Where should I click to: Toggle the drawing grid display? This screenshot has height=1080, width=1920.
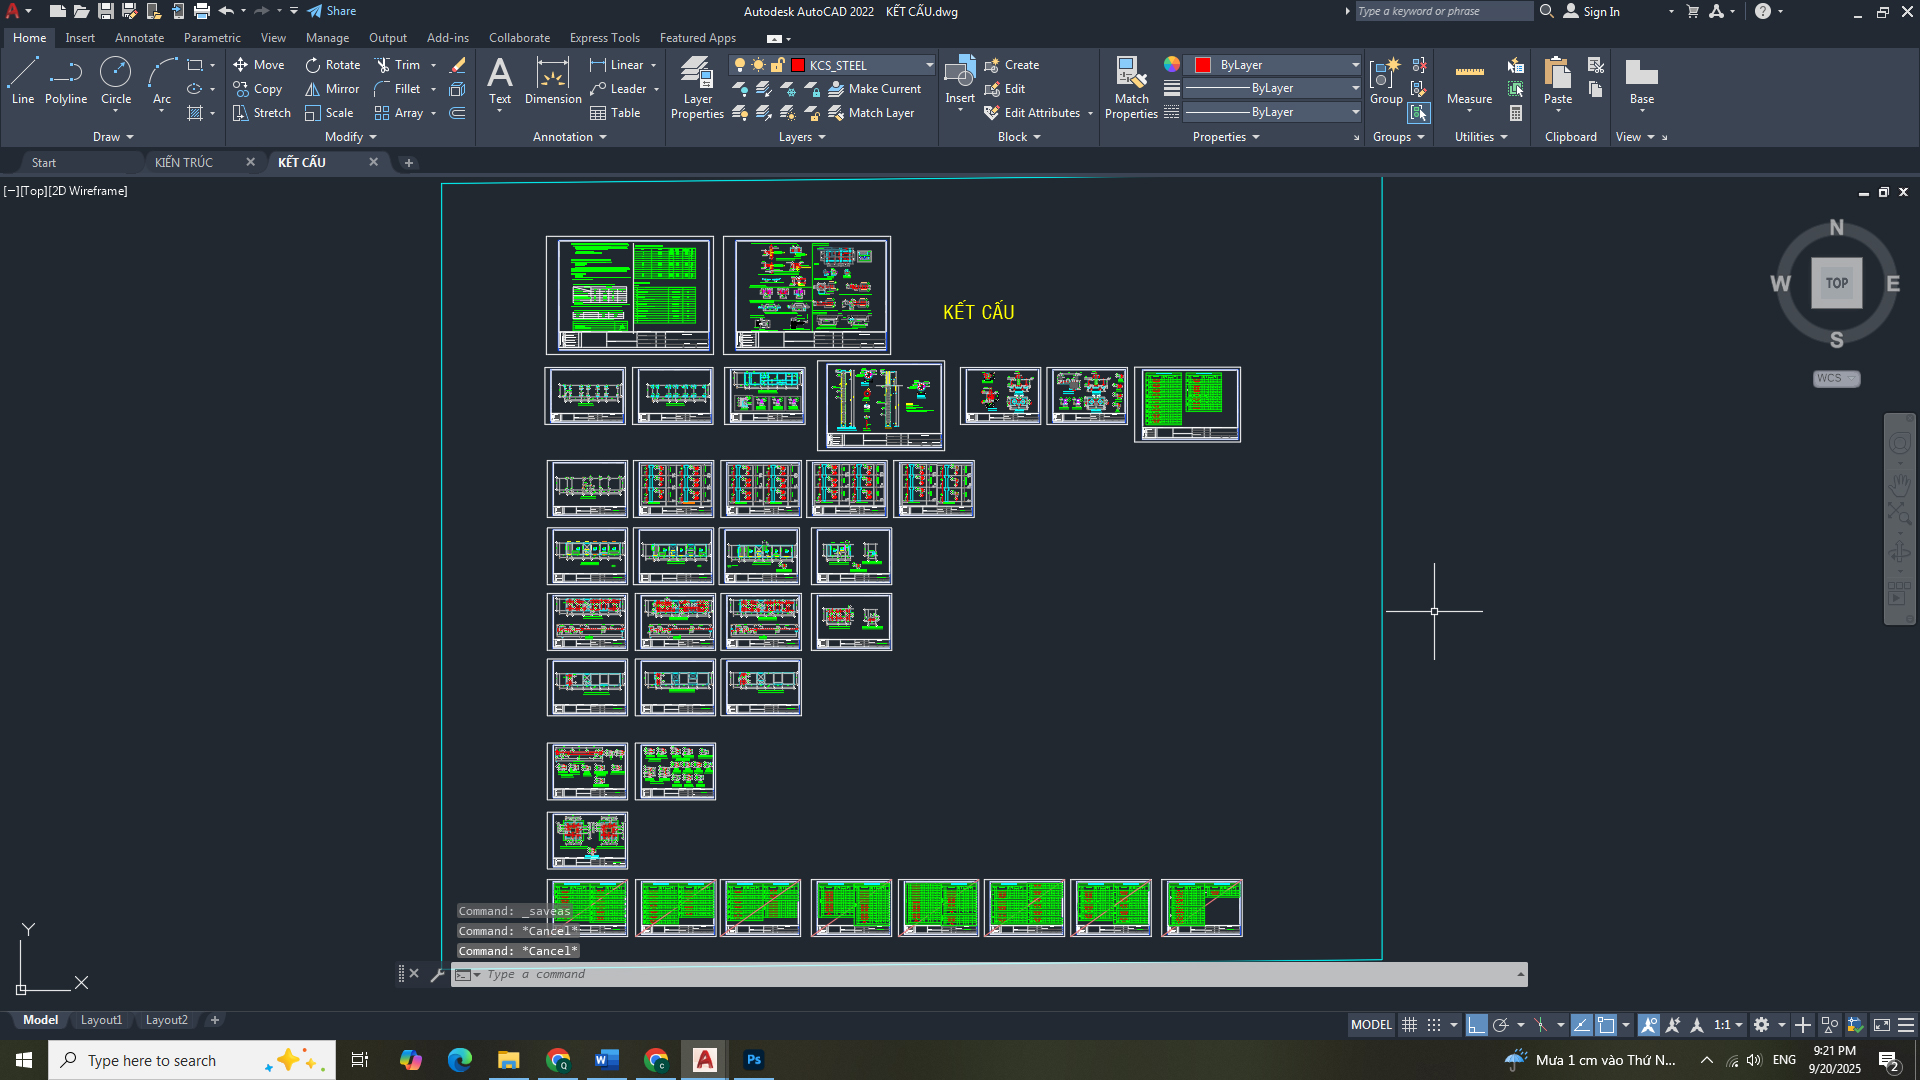click(1409, 1025)
